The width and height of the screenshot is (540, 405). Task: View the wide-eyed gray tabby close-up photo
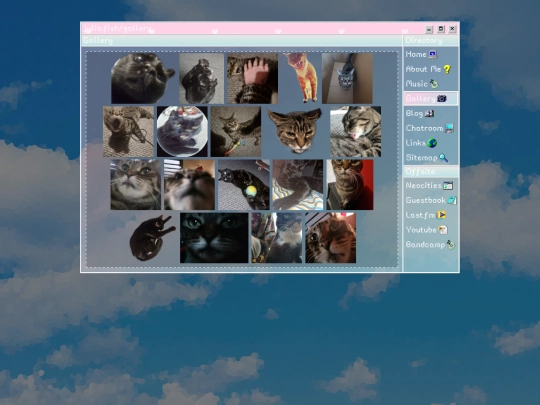tap(135, 185)
